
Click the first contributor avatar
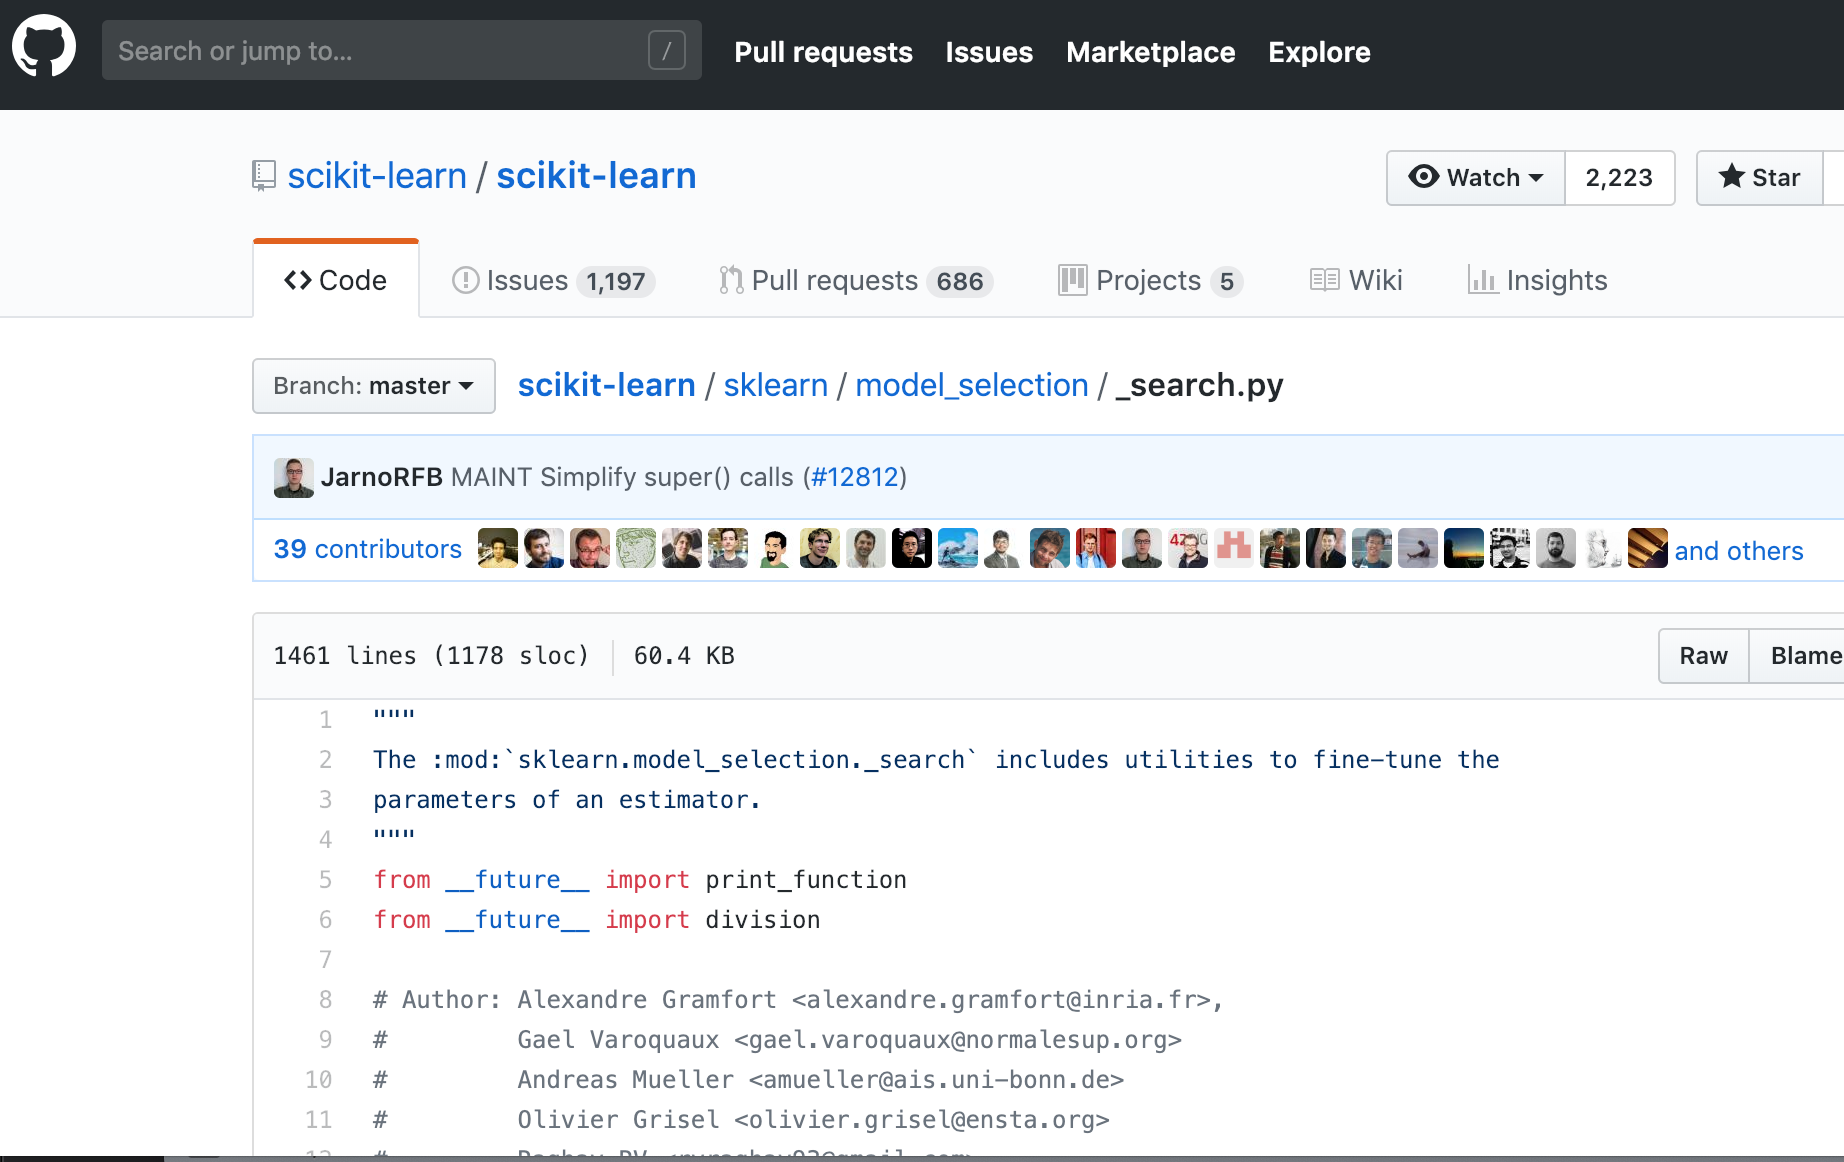[x=497, y=549]
